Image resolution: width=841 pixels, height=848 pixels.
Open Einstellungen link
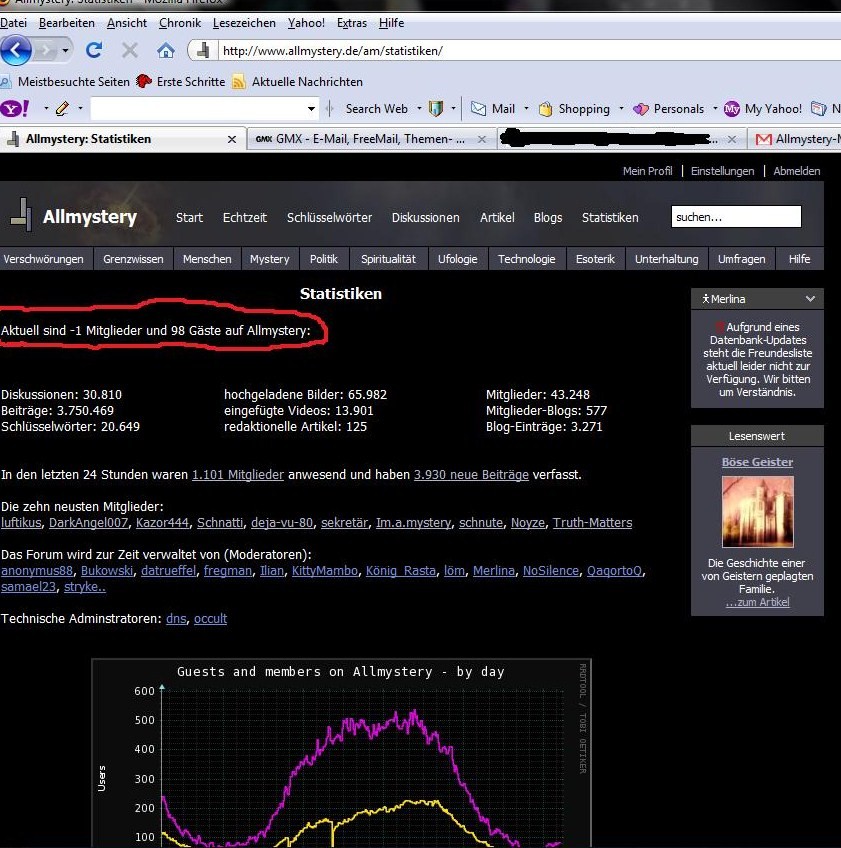[x=722, y=171]
